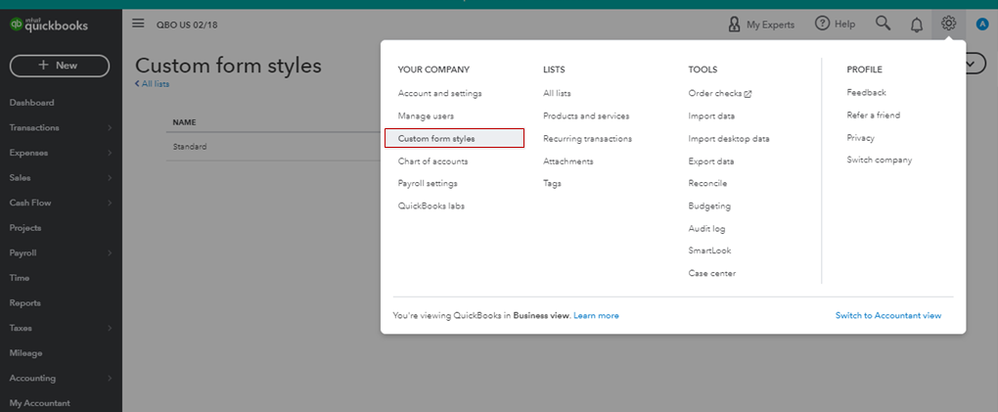998x412 pixels.
Task: Click the My Experts person icon
Action: 734,24
